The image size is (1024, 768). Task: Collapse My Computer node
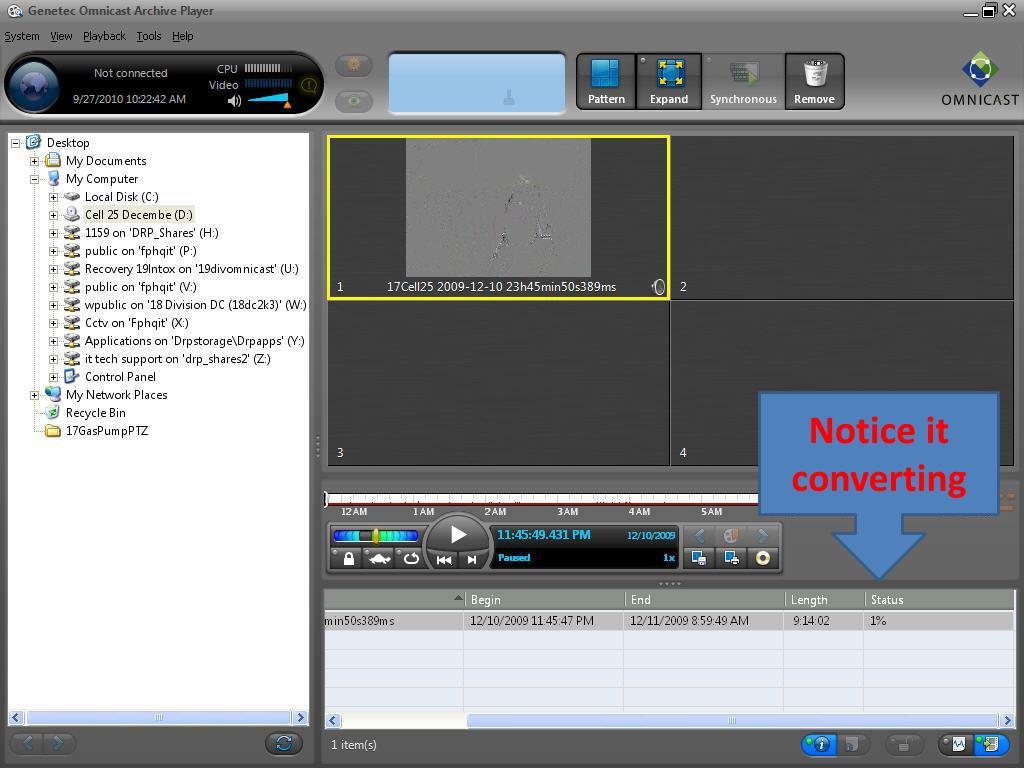pos(35,179)
